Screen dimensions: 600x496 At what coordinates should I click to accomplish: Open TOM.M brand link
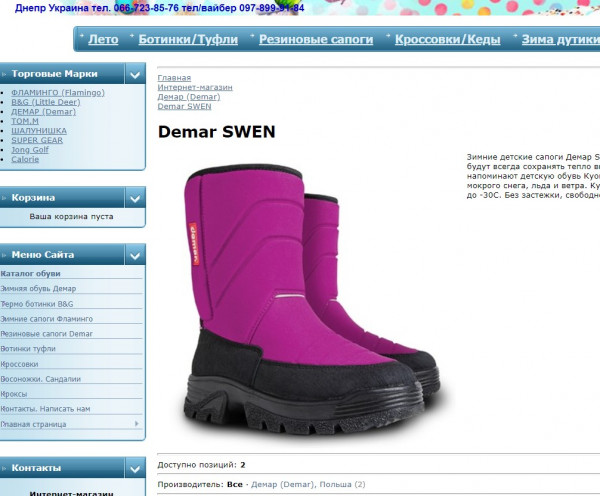(x=25, y=121)
